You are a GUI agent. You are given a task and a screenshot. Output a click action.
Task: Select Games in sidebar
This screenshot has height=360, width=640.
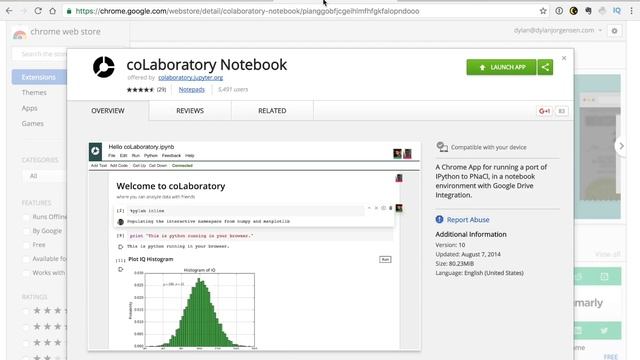33,123
